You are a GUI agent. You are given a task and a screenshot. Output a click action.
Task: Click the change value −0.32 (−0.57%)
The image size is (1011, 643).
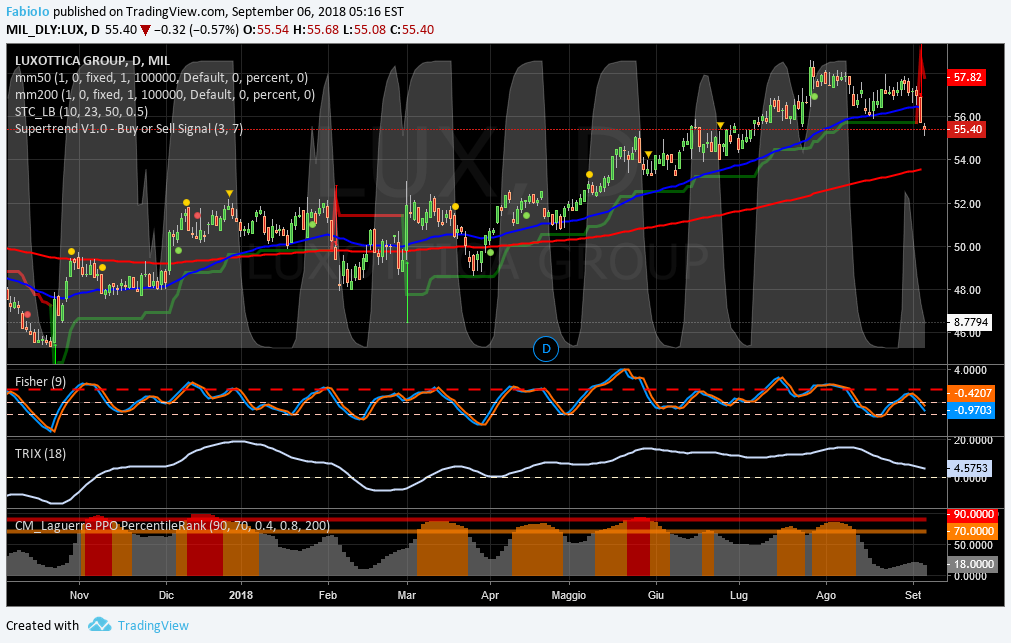point(196,30)
